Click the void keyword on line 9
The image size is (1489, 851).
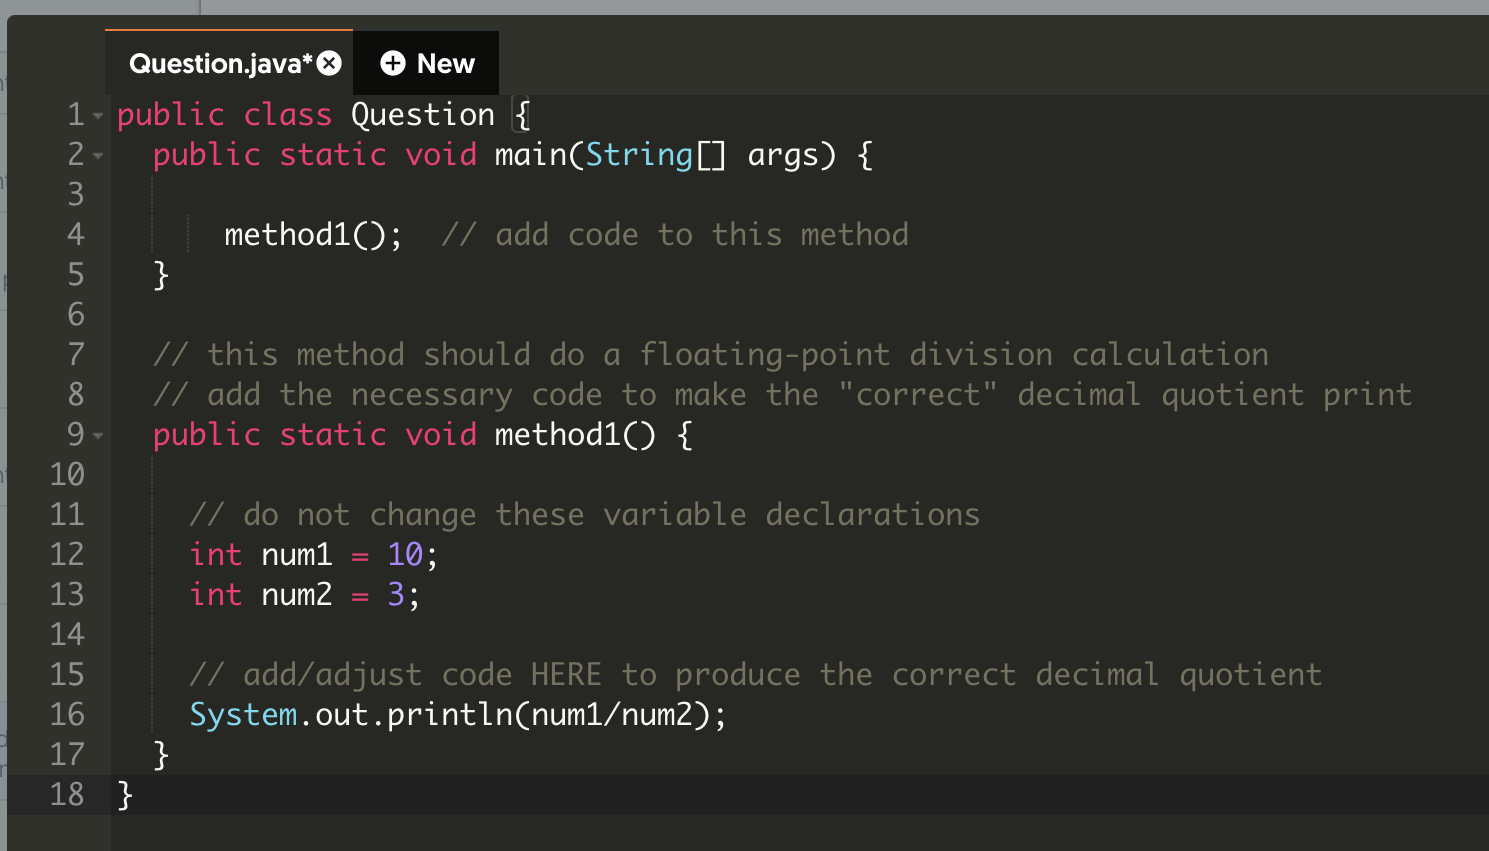441,434
